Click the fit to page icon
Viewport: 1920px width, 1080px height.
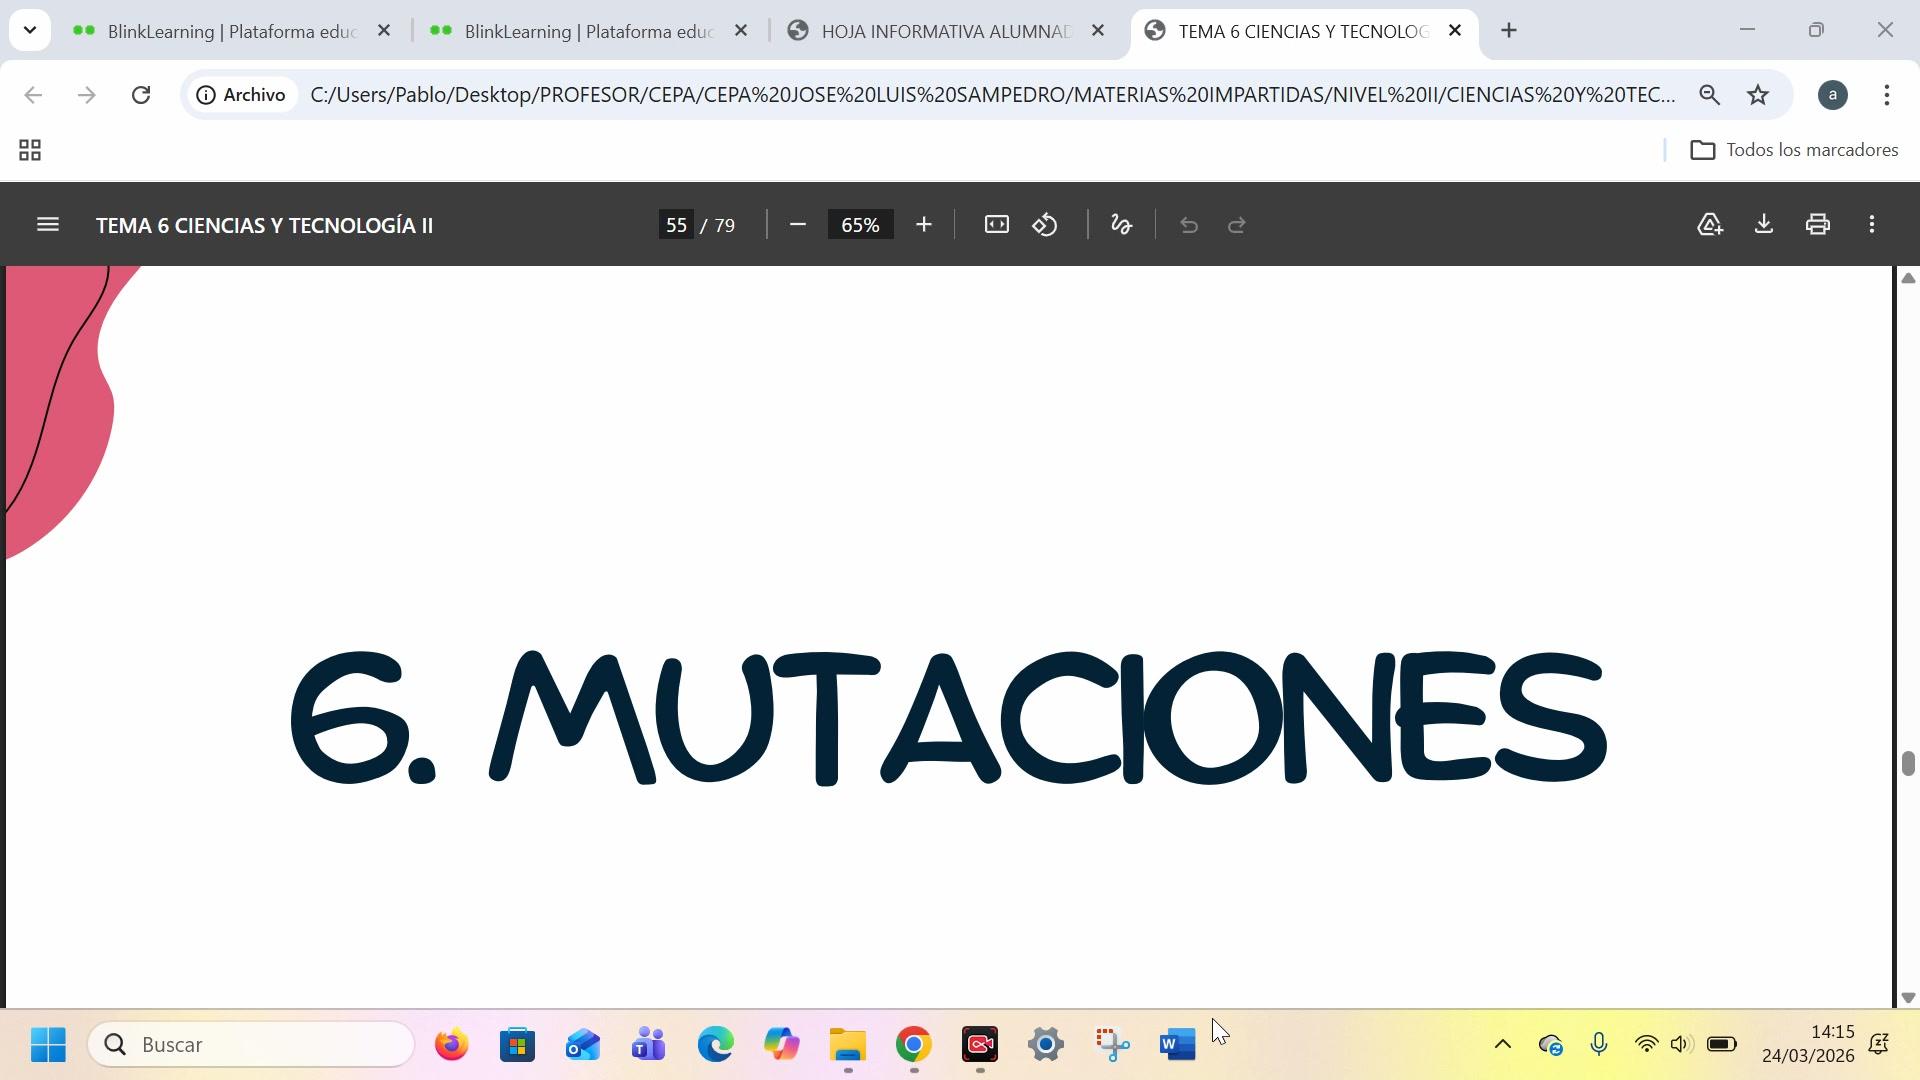[x=996, y=225]
